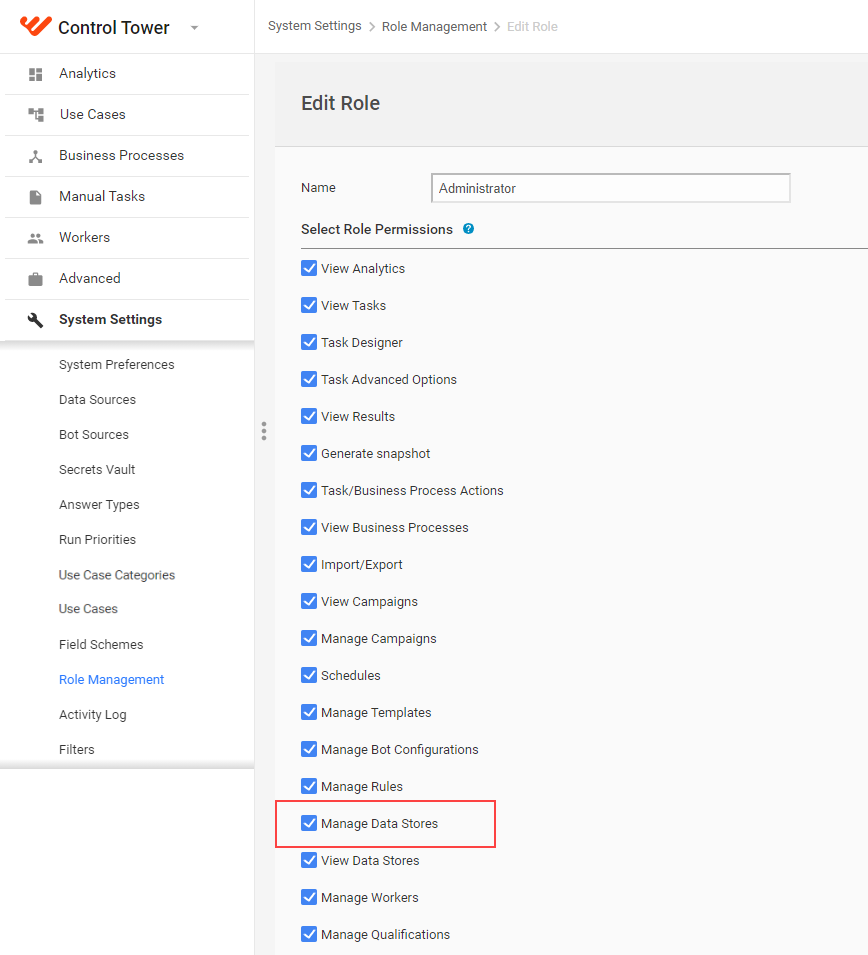868x955 pixels.
Task: Toggle Manage Workers checkbox
Action: [x=309, y=898]
